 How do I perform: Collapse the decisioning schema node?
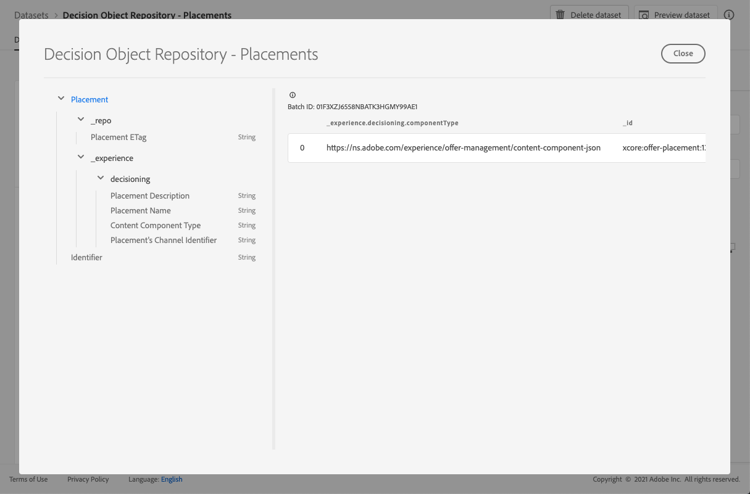pos(100,179)
